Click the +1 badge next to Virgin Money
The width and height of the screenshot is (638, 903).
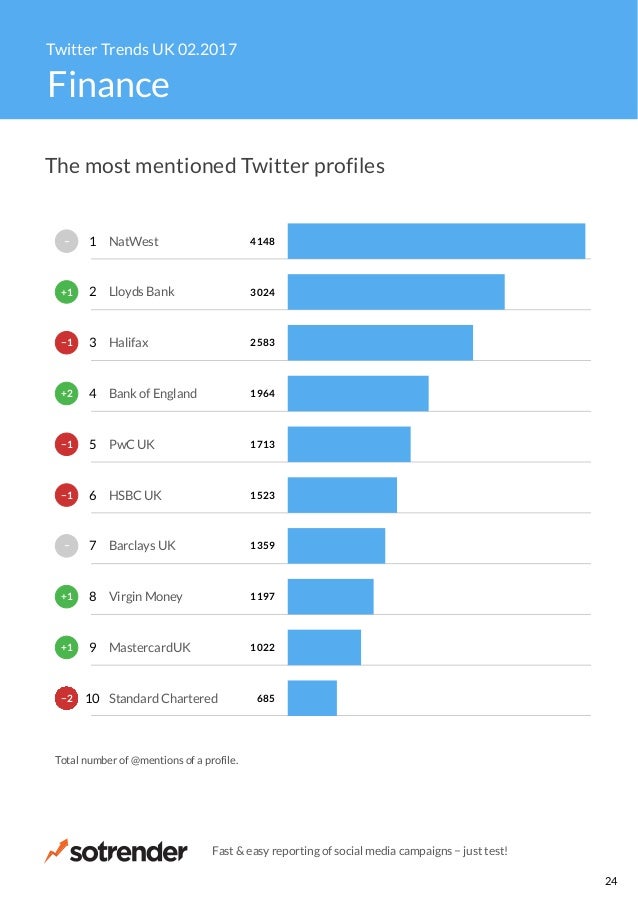[66, 597]
